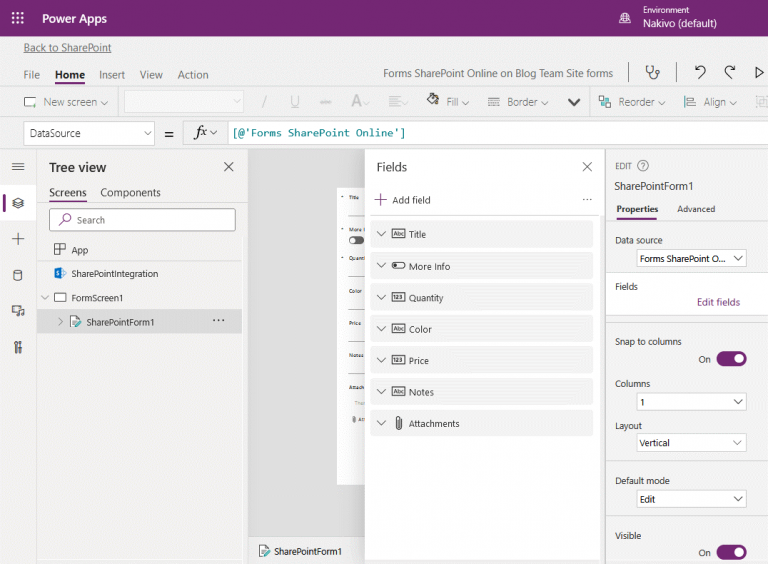Expand the Notes field card
Image resolution: width=768 pixels, height=564 pixels.
point(381,392)
